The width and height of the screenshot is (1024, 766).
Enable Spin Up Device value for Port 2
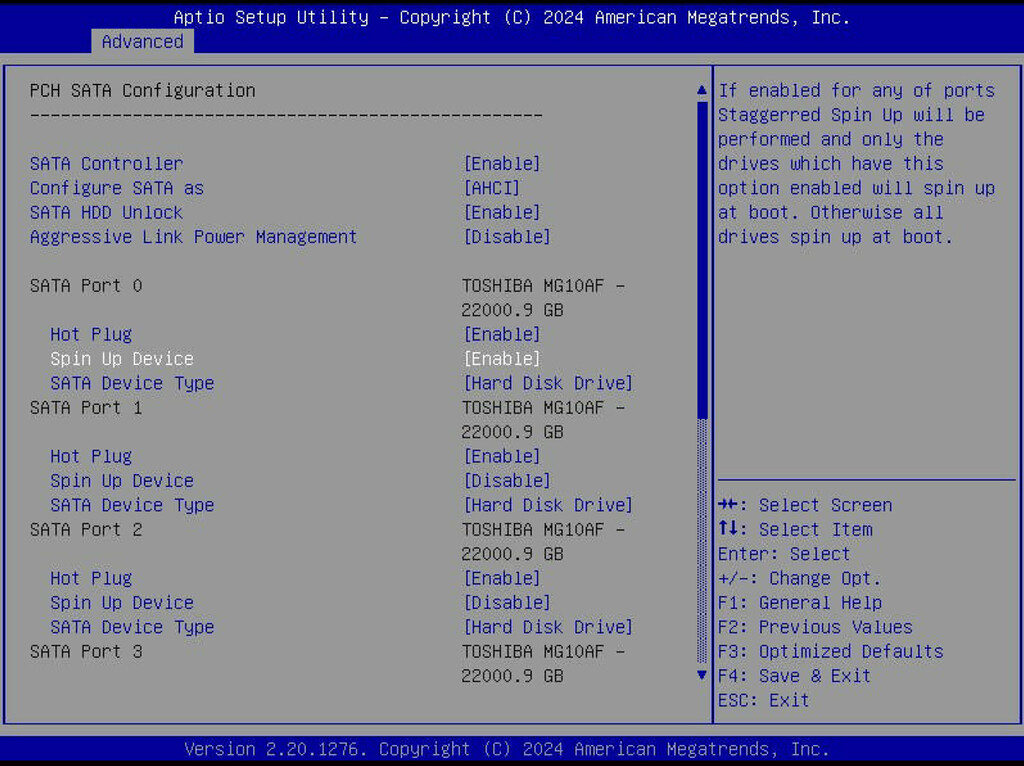[x=506, y=603]
